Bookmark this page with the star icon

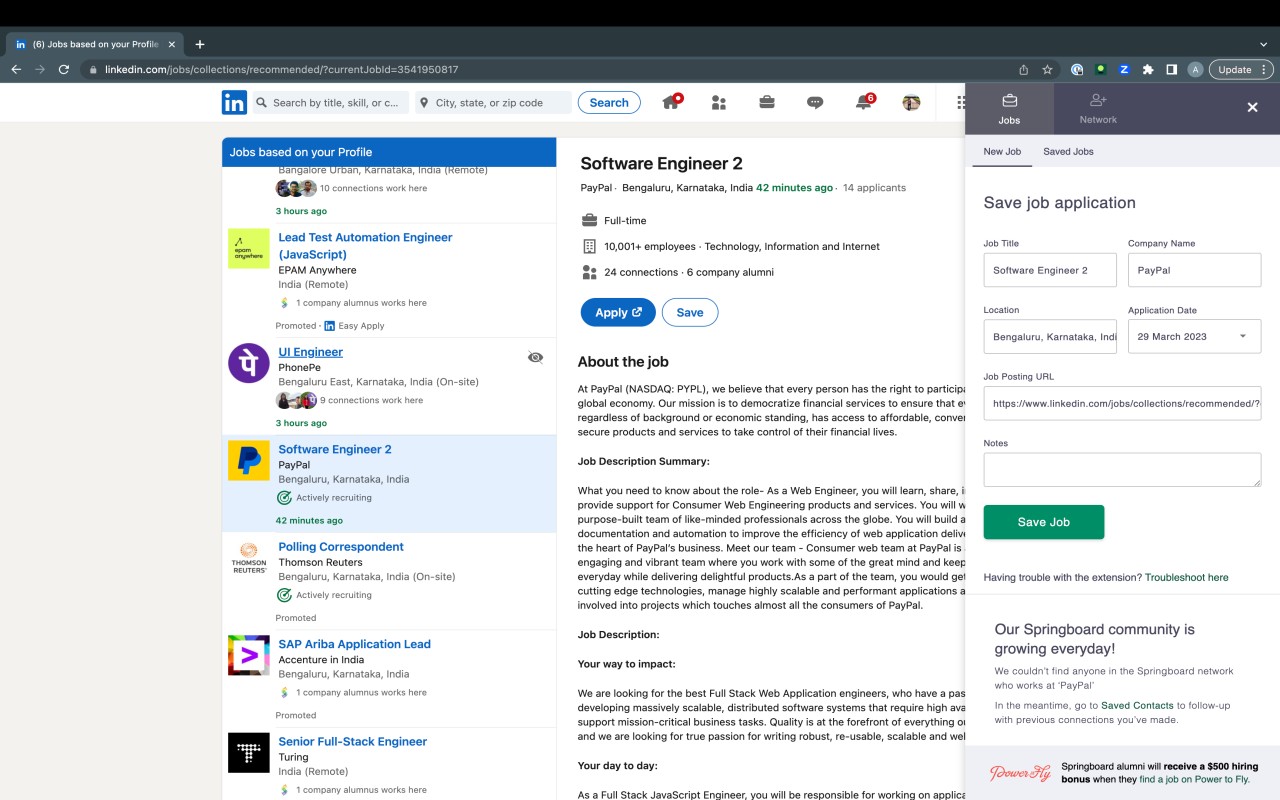click(x=1047, y=70)
